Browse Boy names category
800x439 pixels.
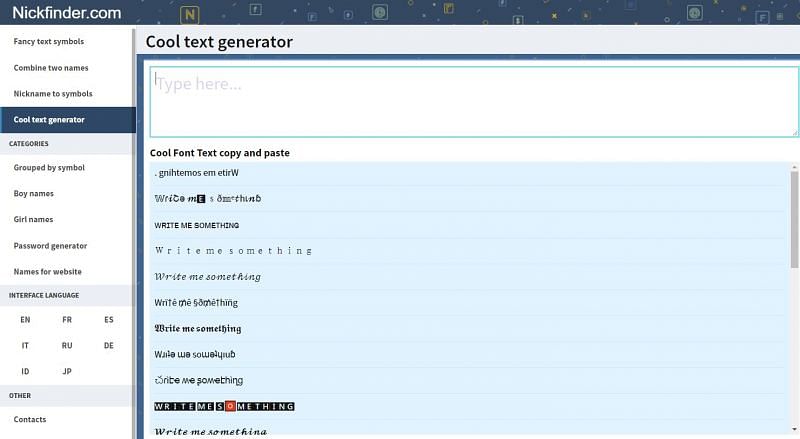point(34,194)
